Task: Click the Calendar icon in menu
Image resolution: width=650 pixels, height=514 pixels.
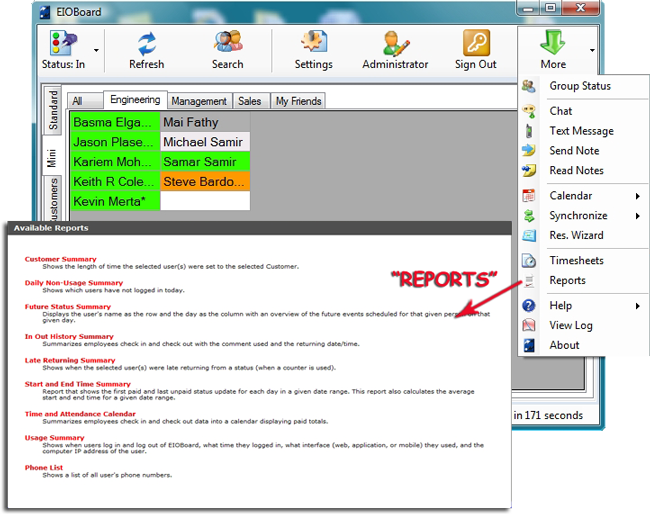Action: click(529, 195)
